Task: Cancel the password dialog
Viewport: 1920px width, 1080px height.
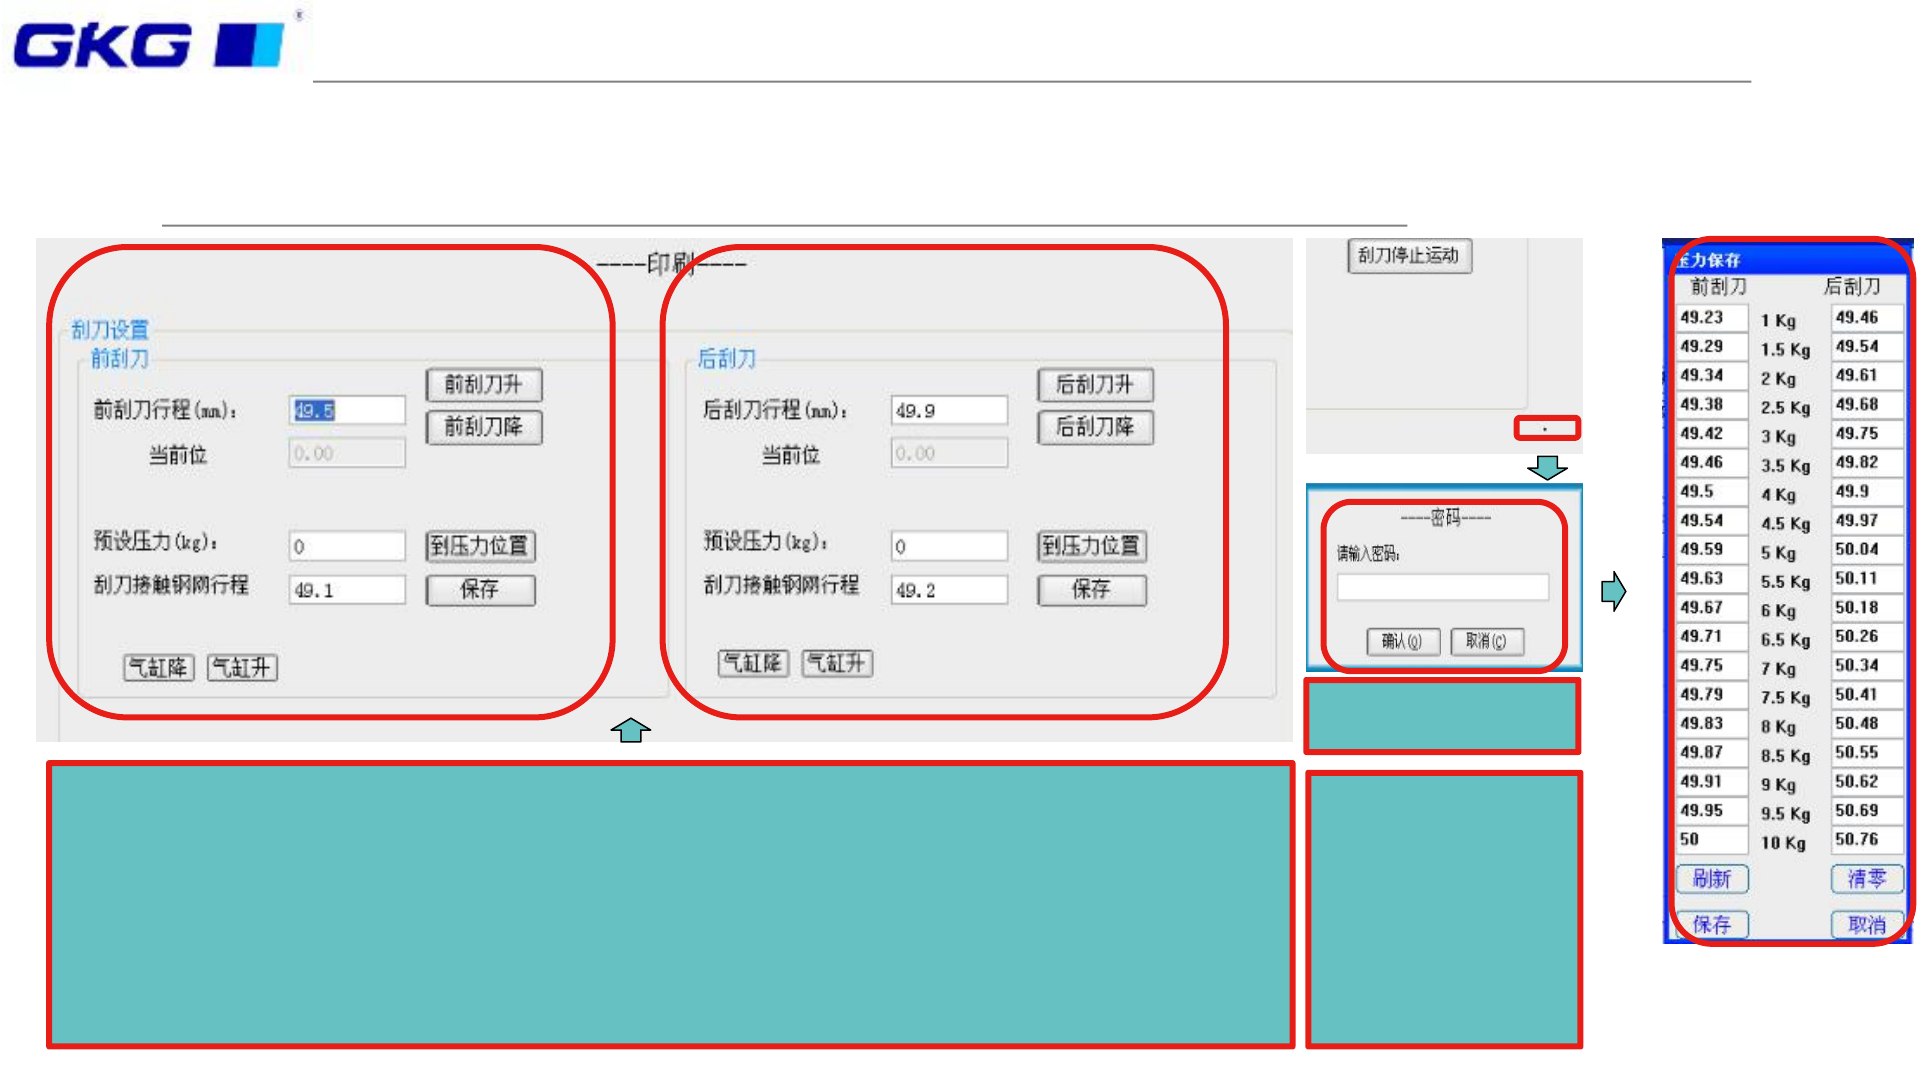Action: [1486, 642]
